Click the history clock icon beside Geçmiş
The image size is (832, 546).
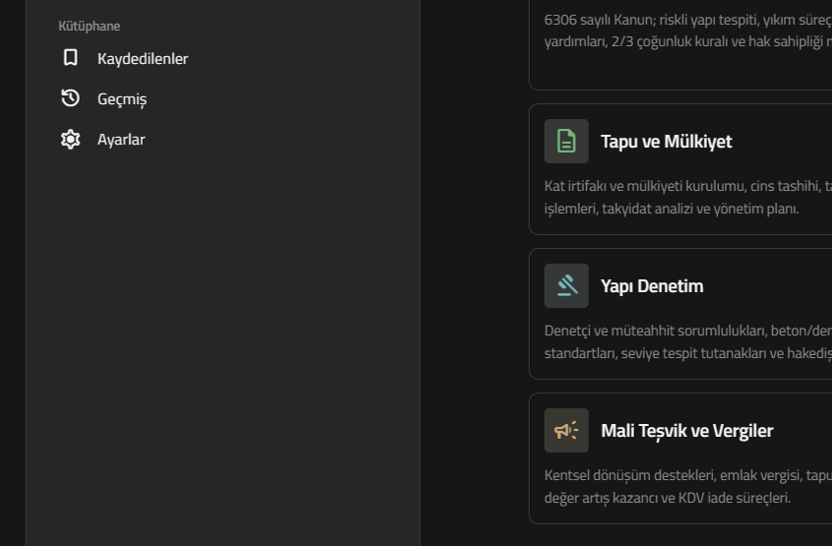70,98
